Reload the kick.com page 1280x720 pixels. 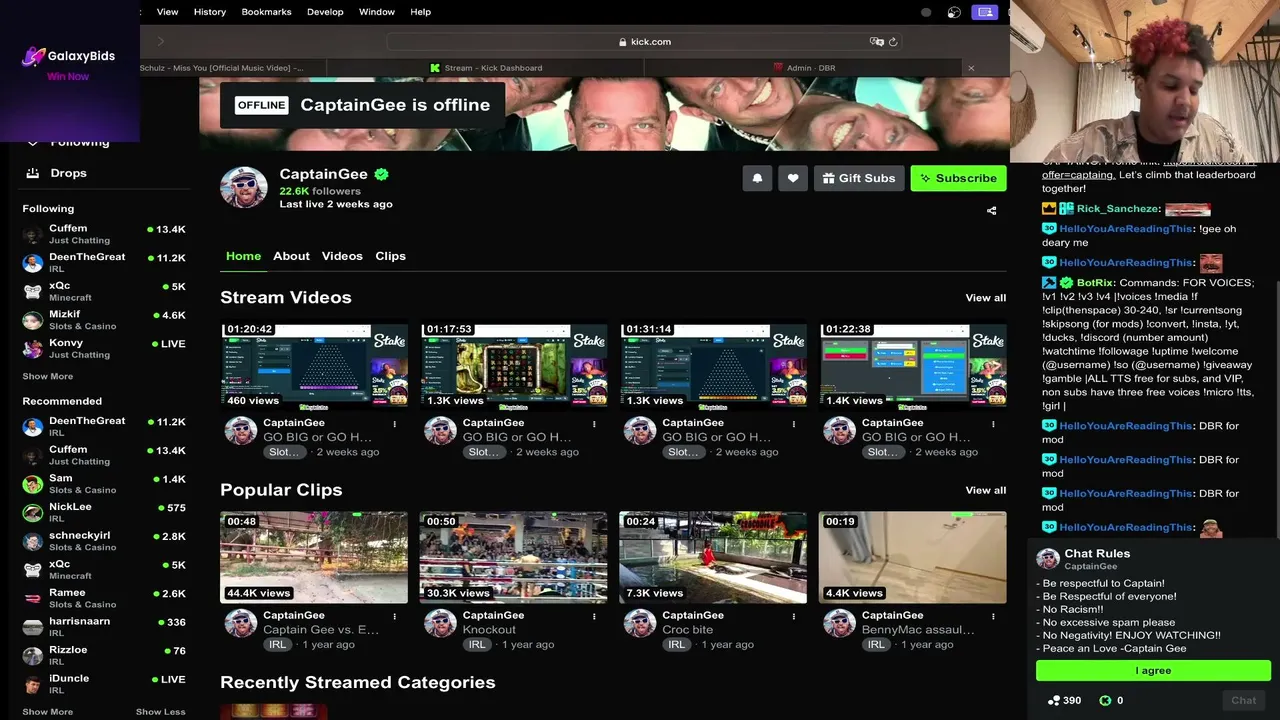[893, 42]
